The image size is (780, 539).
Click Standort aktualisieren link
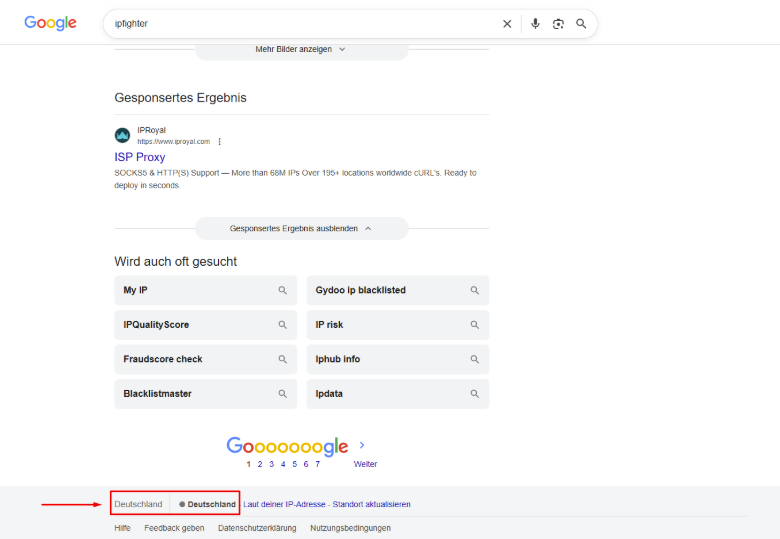click(x=372, y=504)
